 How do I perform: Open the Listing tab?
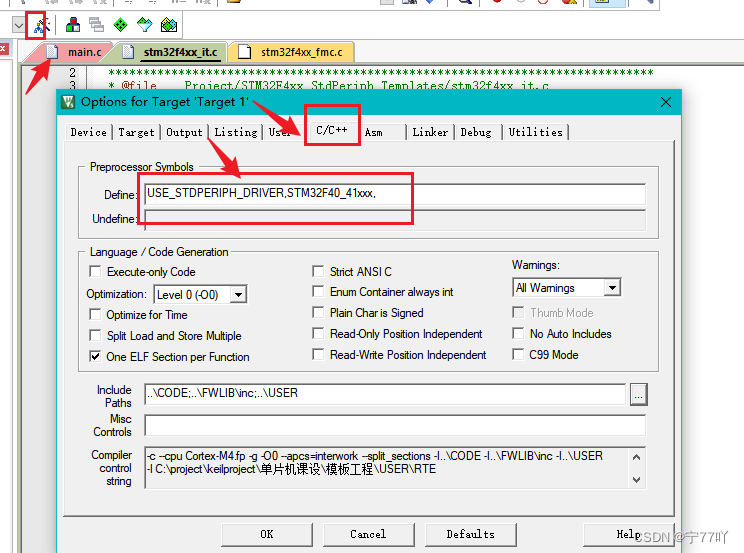[236, 132]
